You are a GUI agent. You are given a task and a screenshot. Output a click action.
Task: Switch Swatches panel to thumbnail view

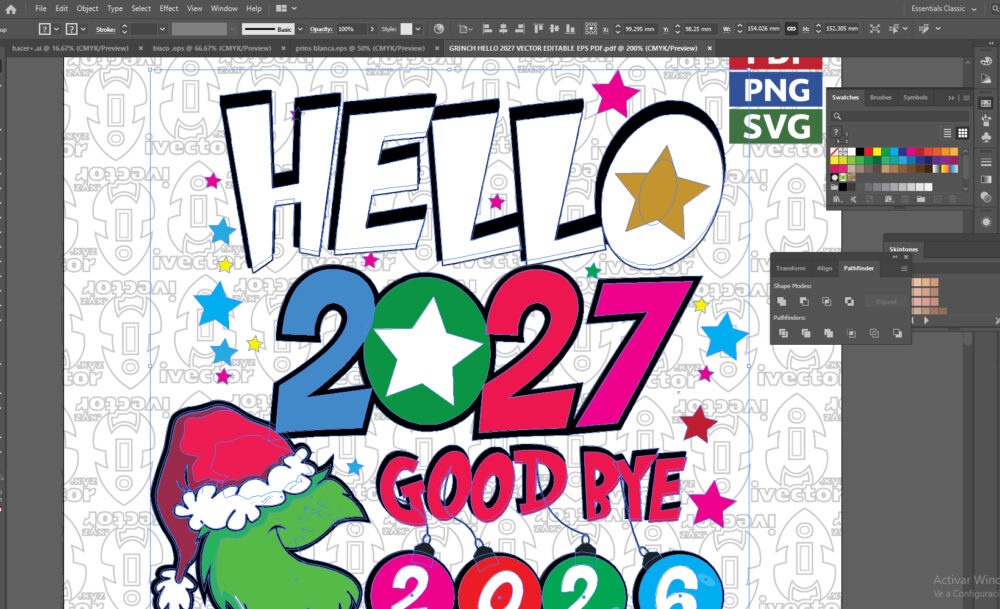coord(962,133)
